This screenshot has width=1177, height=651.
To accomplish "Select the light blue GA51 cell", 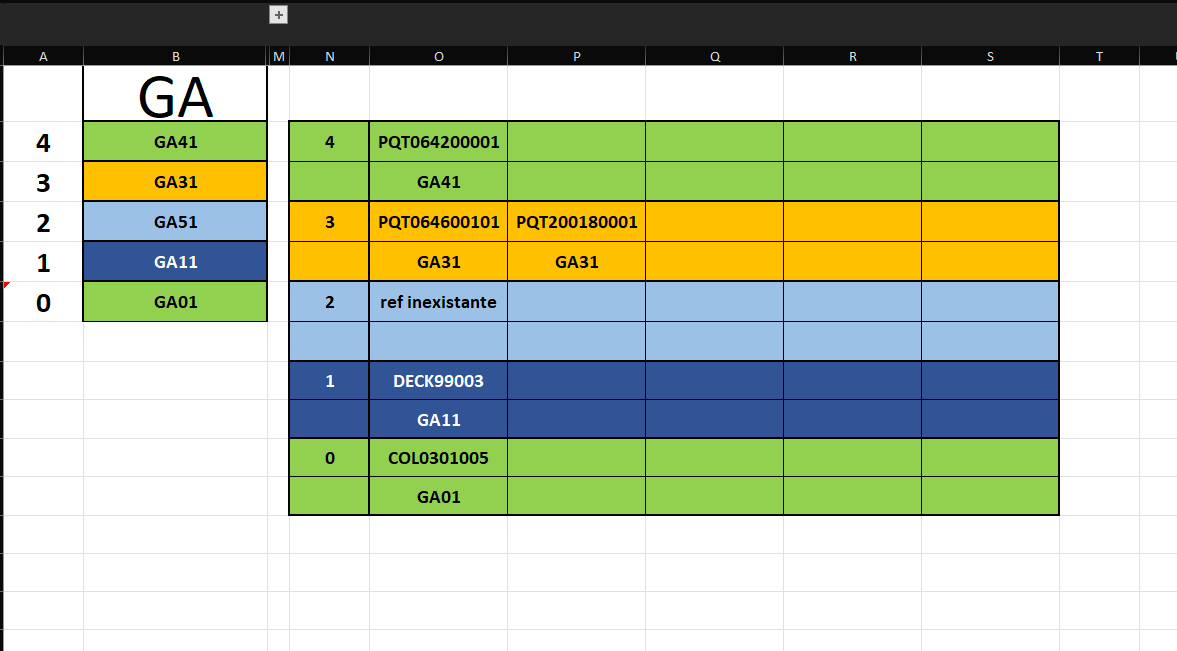I will point(175,222).
